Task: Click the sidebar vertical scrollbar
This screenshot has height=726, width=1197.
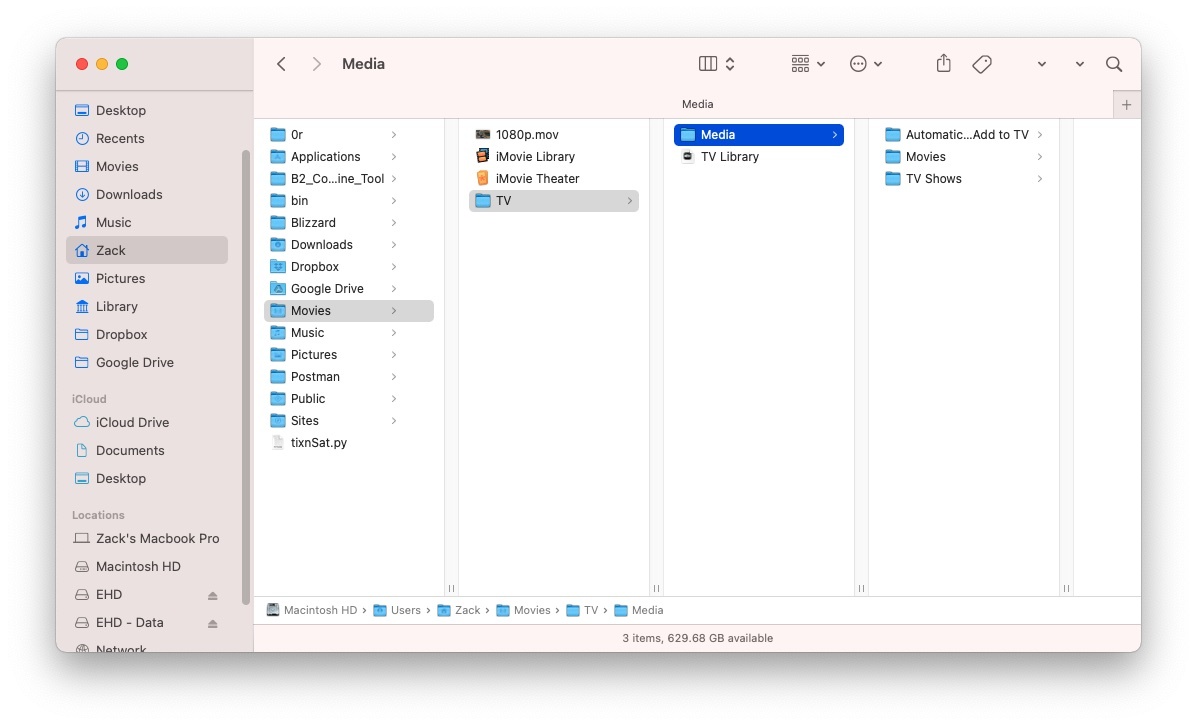Action: (x=246, y=377)
